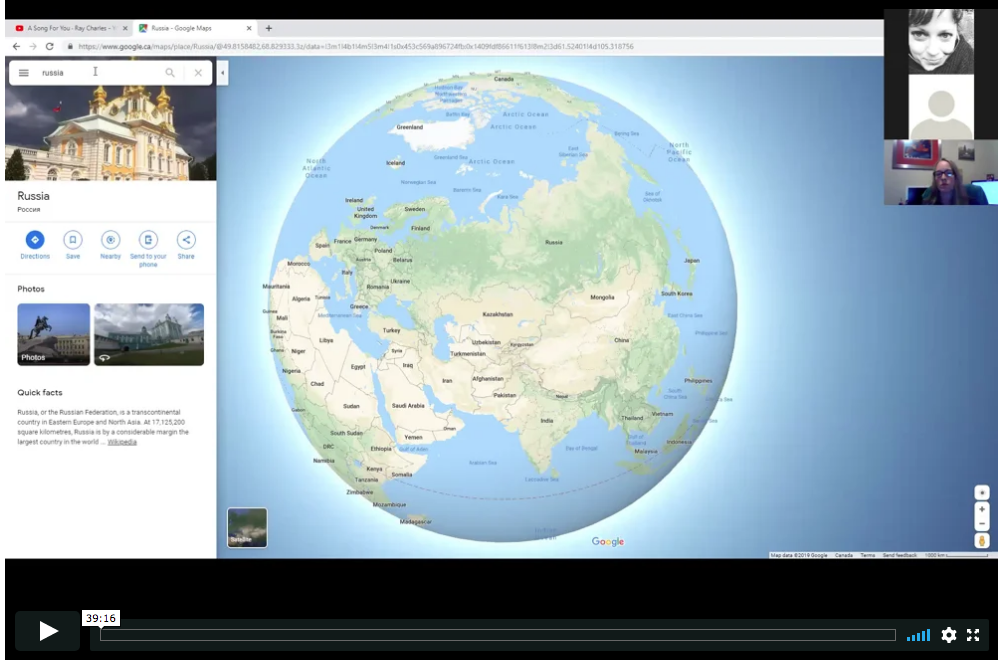Open the Photos thumbnail with statue

pyautogui.click(x=53, y=334)
